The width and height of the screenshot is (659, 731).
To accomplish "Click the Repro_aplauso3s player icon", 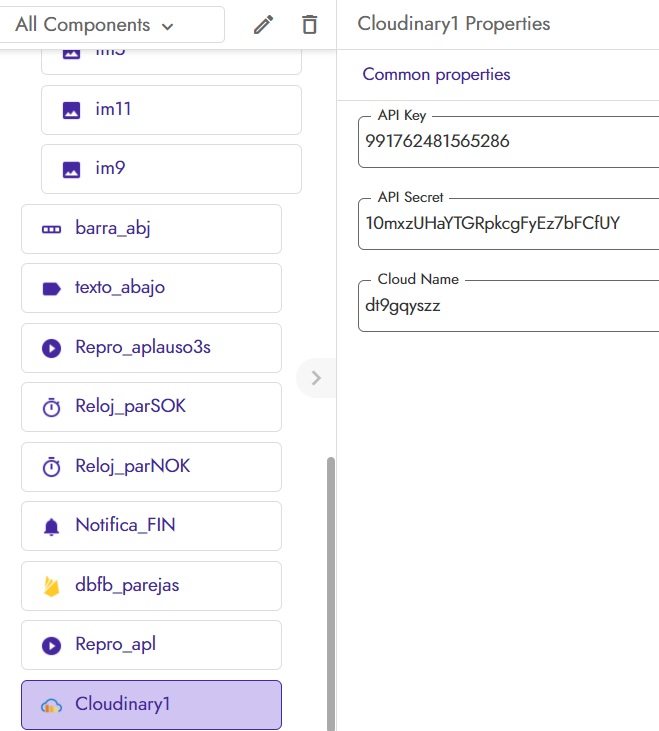I will tap(51, 348).
